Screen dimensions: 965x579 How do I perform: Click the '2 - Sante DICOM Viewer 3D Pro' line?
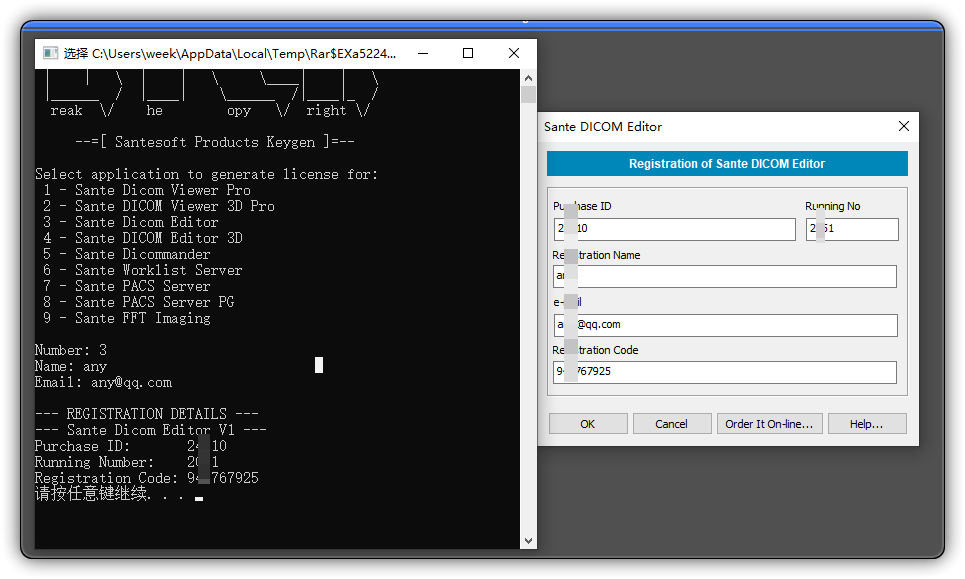tap(159, 206)
